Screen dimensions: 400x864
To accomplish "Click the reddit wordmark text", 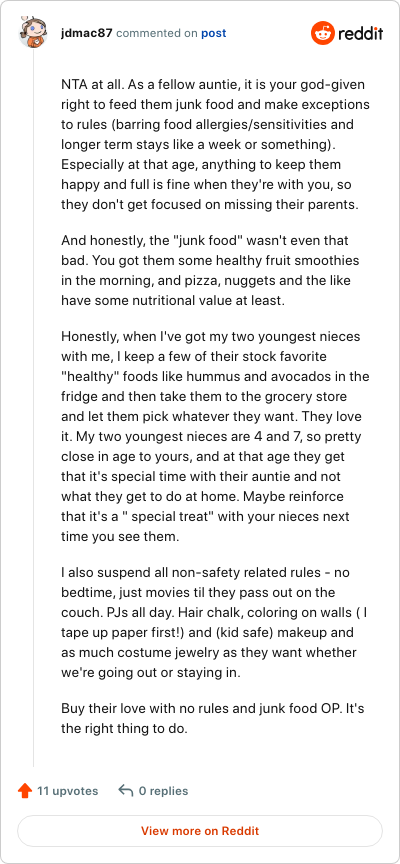I will [360, 34].
